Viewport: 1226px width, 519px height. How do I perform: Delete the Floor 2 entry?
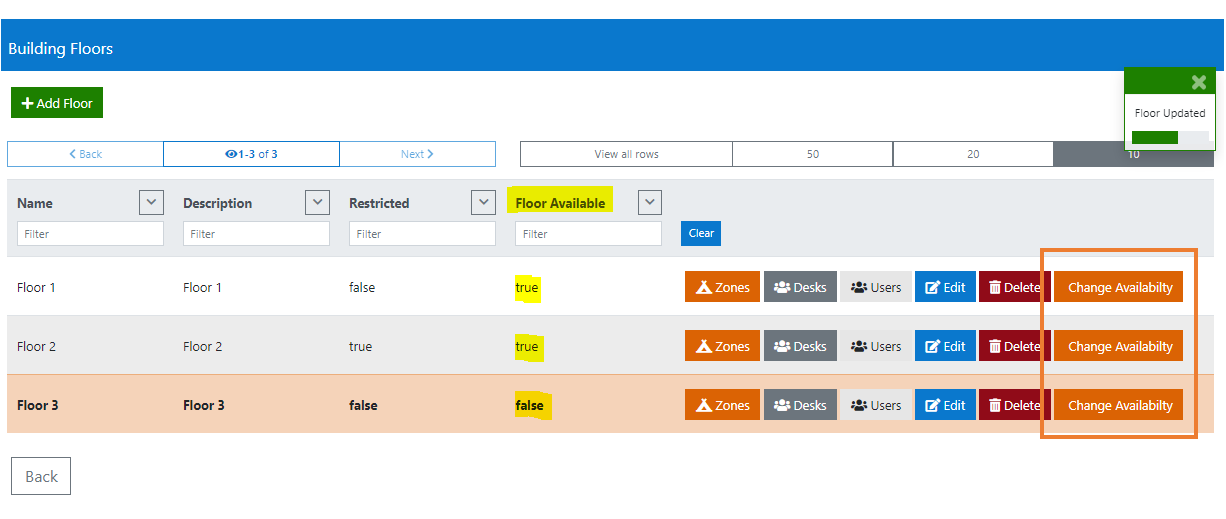(x=1014, y=346)
